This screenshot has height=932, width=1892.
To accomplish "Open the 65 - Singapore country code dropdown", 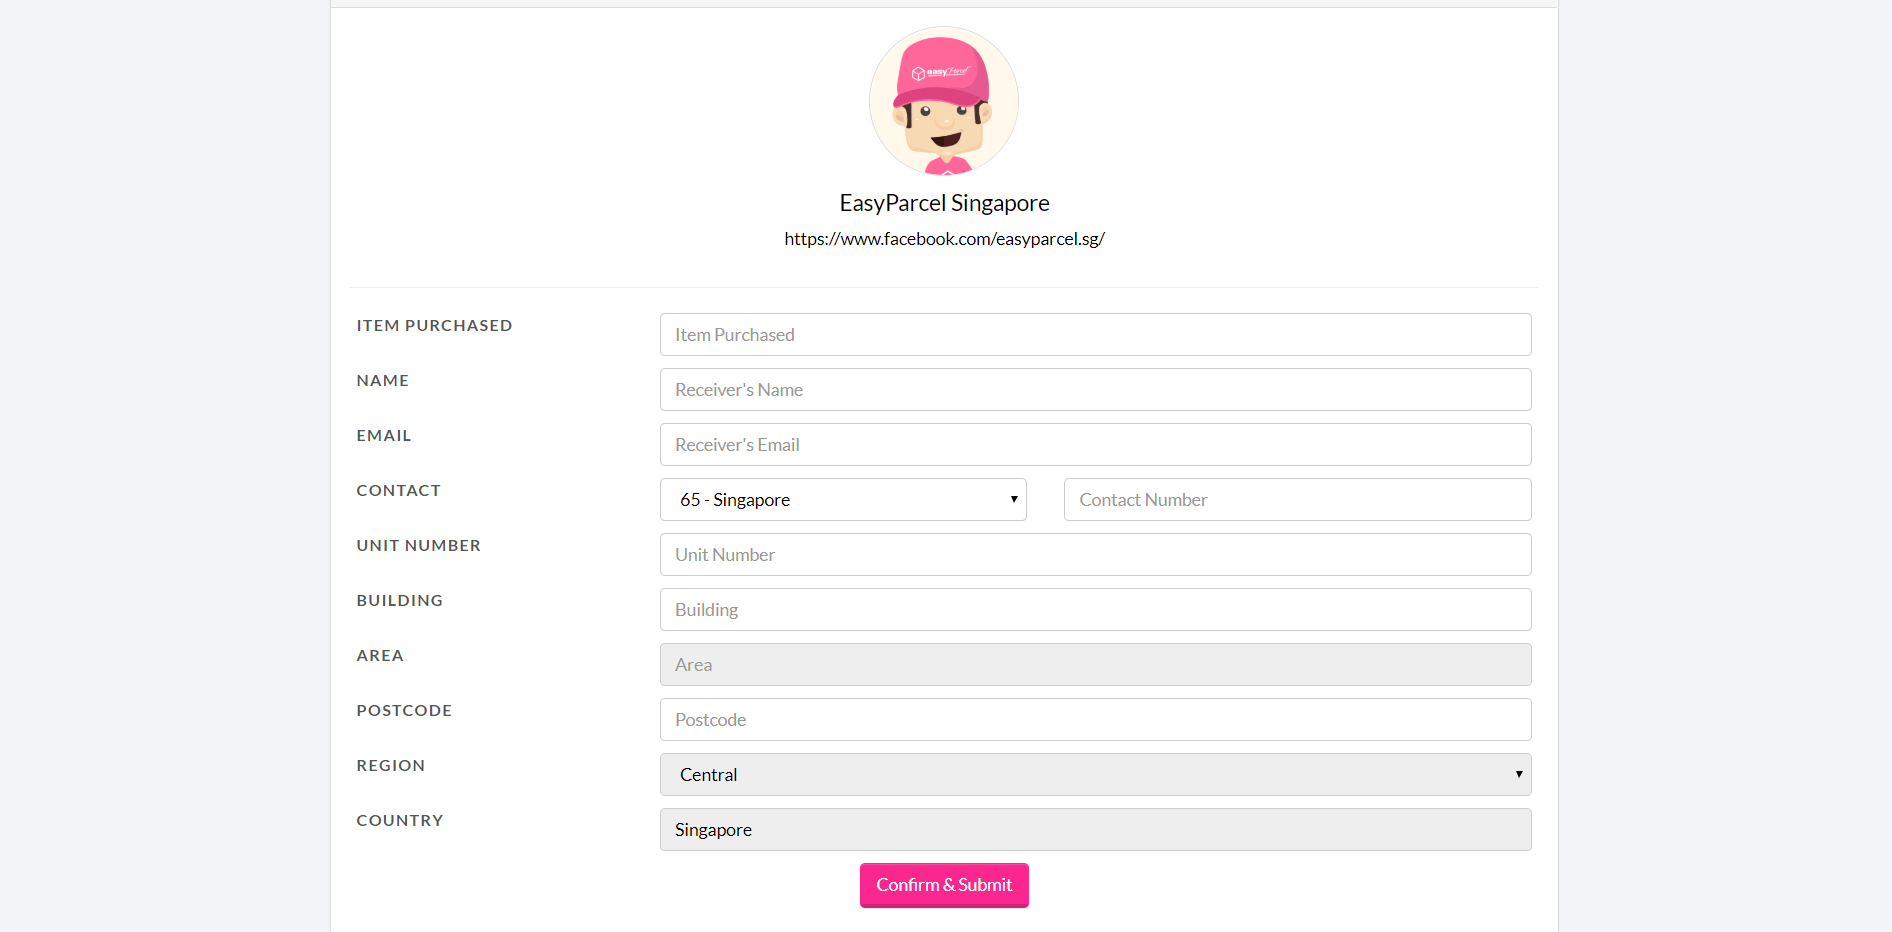I will click(843, 500).
